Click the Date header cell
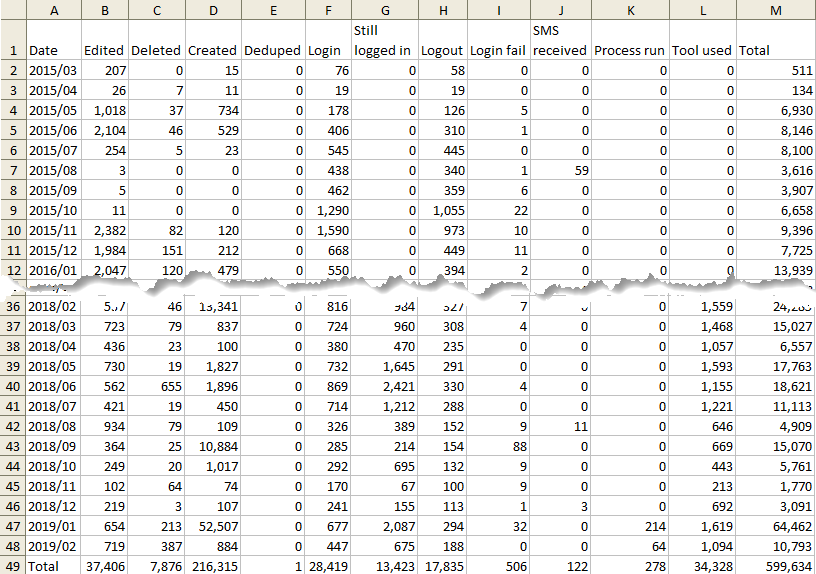Image resolution: width=816 pixels, height=574 pixels. [51, 50]
